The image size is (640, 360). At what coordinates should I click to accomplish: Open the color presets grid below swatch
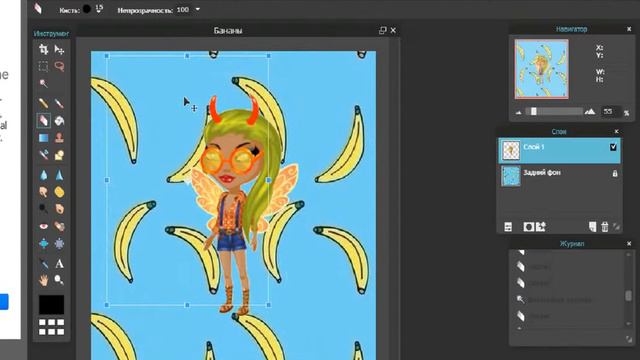click(x=51, y=327)
